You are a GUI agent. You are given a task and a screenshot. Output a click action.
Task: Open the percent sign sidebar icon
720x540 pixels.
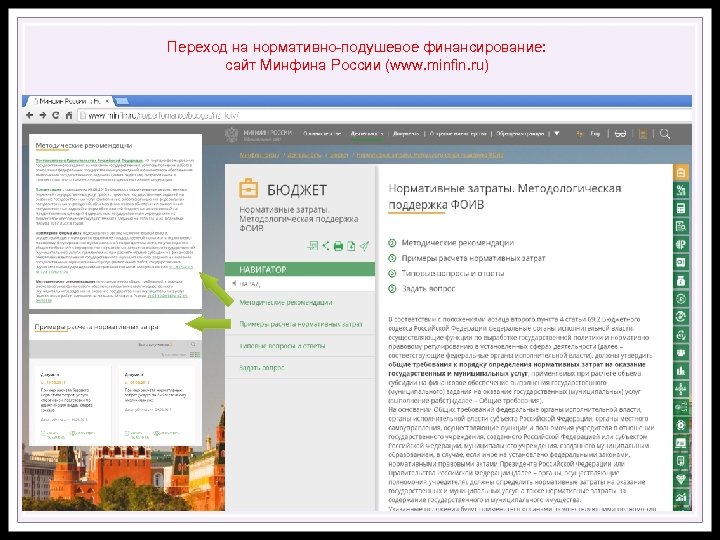pos(681,190)
